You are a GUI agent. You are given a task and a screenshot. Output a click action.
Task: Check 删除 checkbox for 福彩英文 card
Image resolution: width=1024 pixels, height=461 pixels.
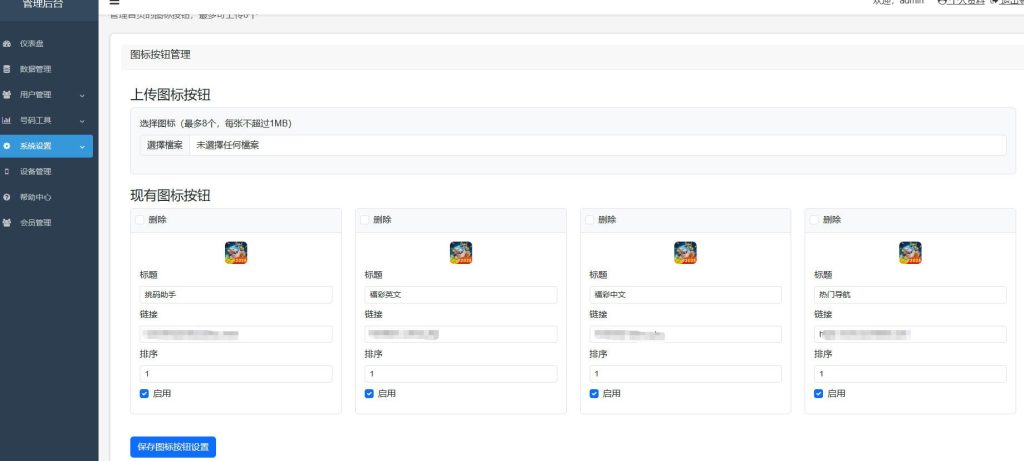364,220
